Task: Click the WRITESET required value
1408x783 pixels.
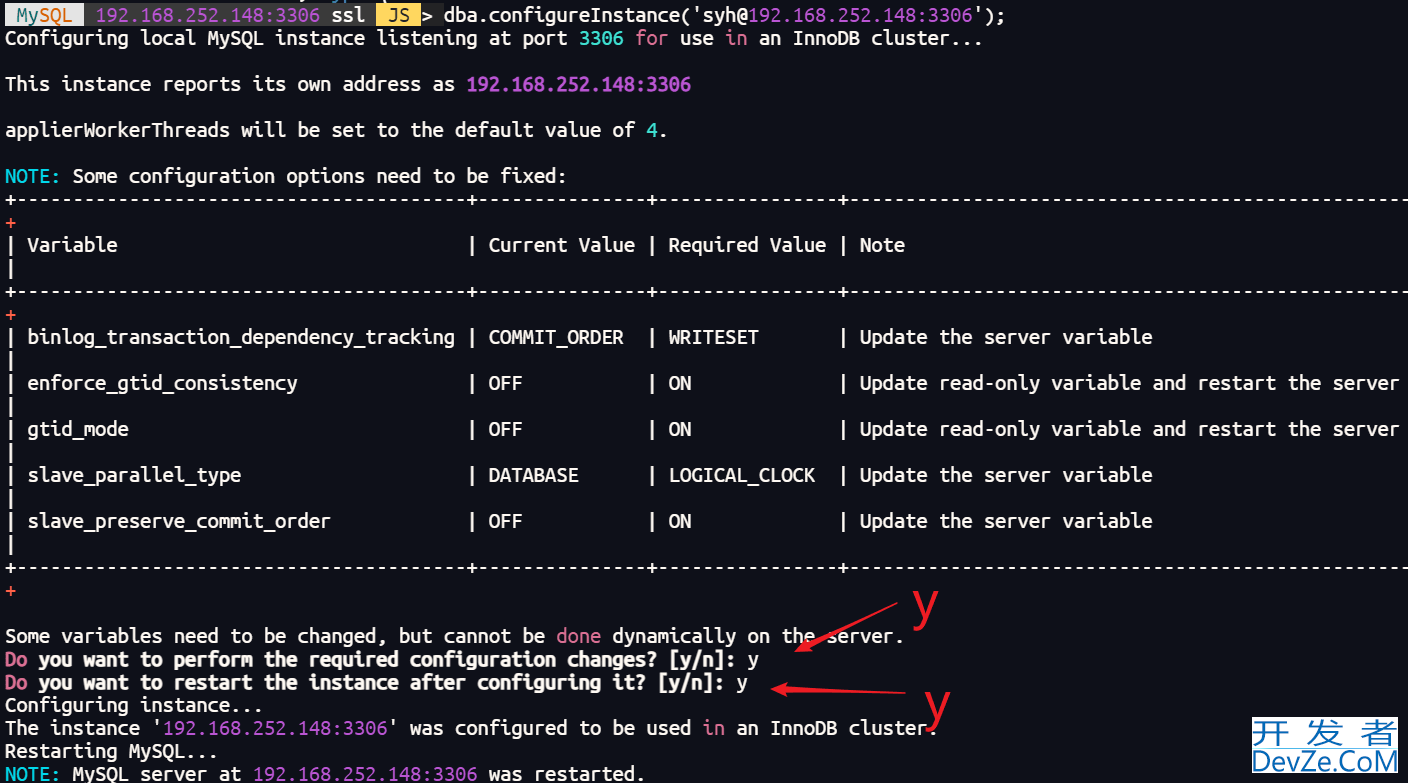Action: click(x=713, y=337)
